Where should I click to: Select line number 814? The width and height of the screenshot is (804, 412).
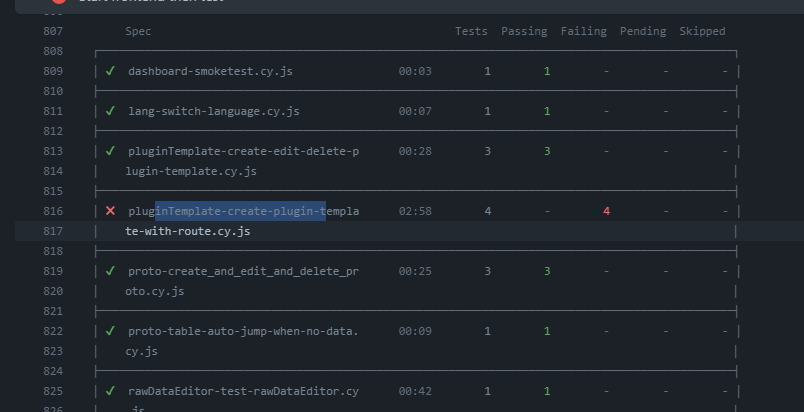click(53, 171)
